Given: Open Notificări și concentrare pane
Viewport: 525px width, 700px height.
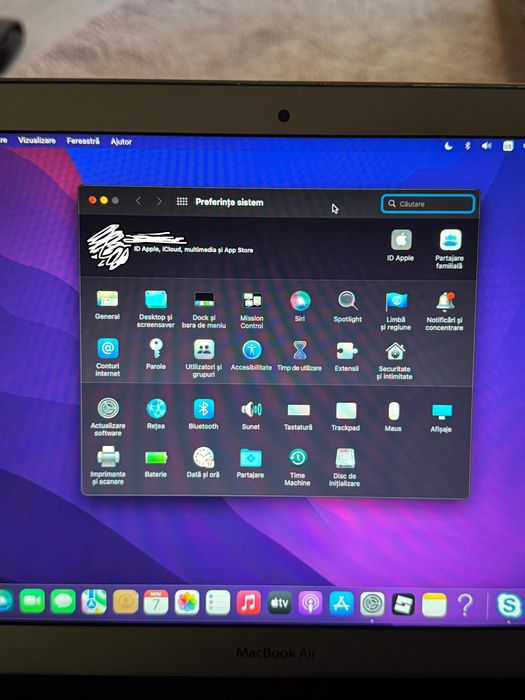Looking at the screenshot, I should (445, 311).
